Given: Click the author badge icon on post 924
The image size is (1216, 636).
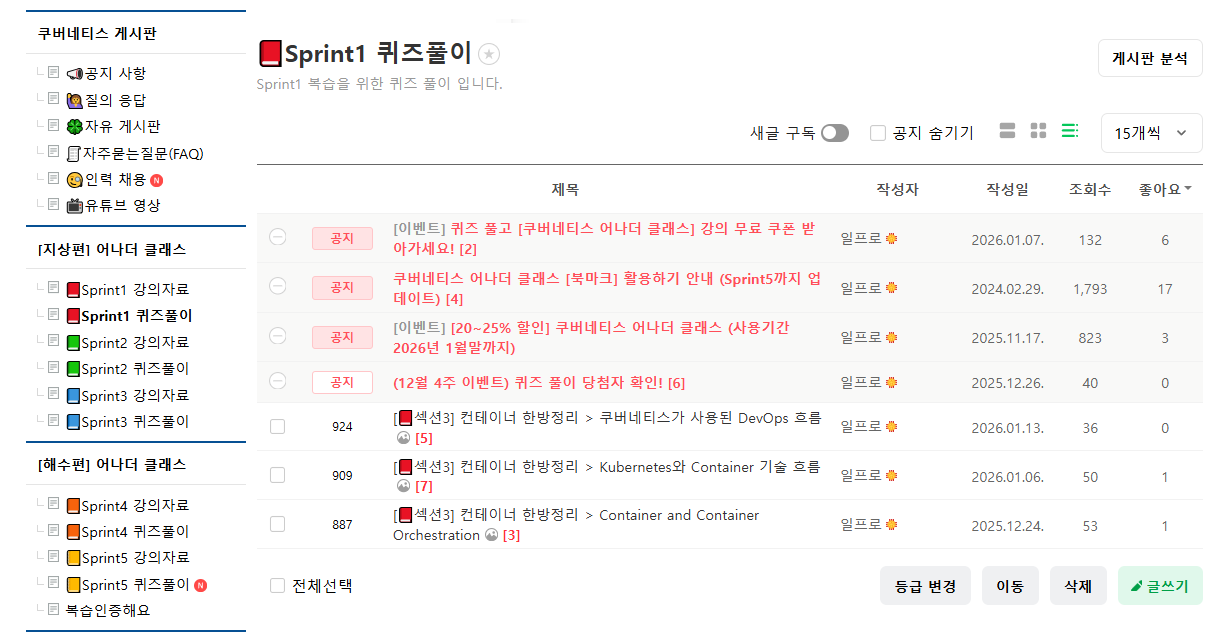Looking at the screenshot, I should (891, 427).
